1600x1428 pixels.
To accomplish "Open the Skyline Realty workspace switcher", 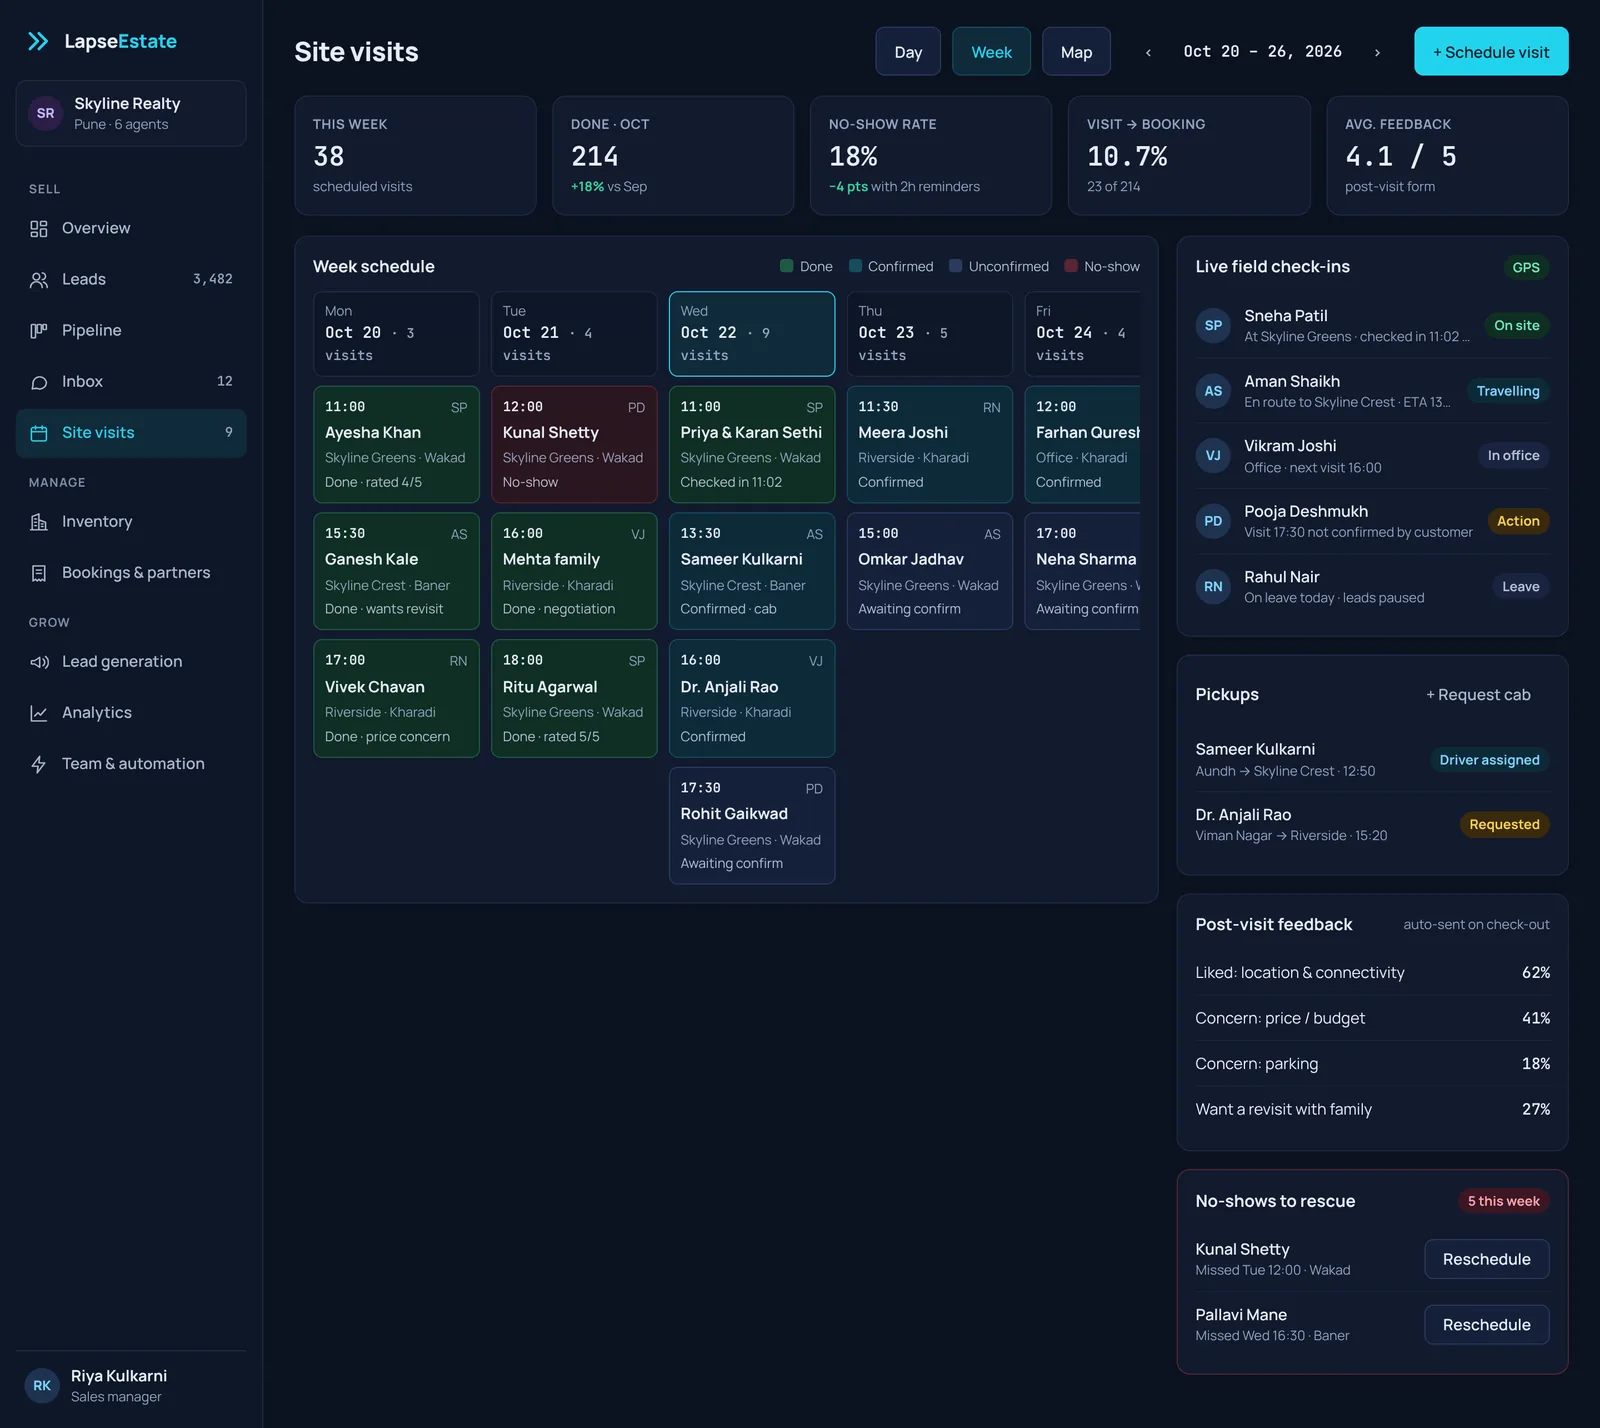I will point(131,113).
